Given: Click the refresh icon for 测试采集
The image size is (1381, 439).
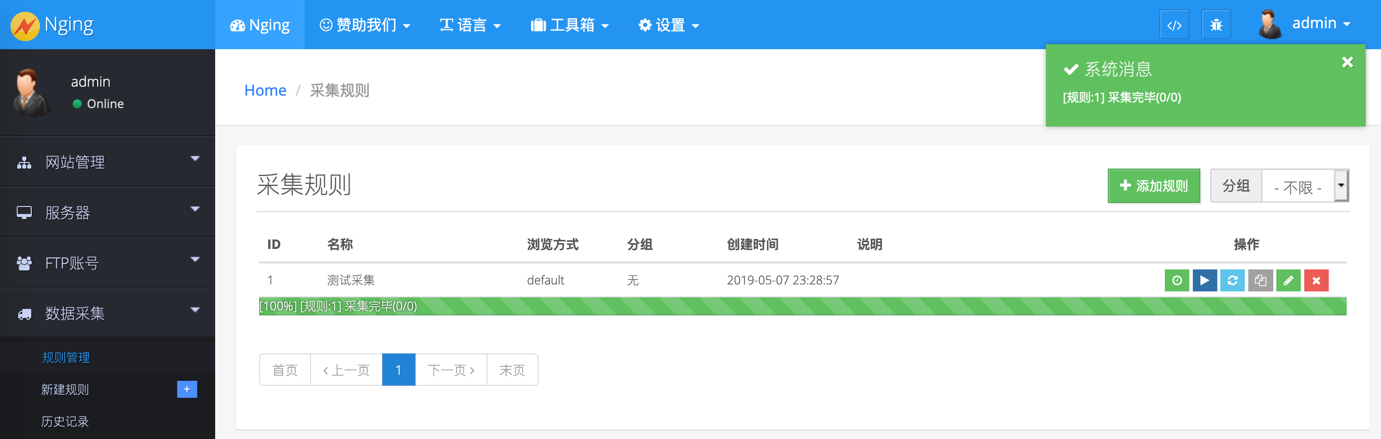Looking at the screenshot, I should pos(1233,281).
